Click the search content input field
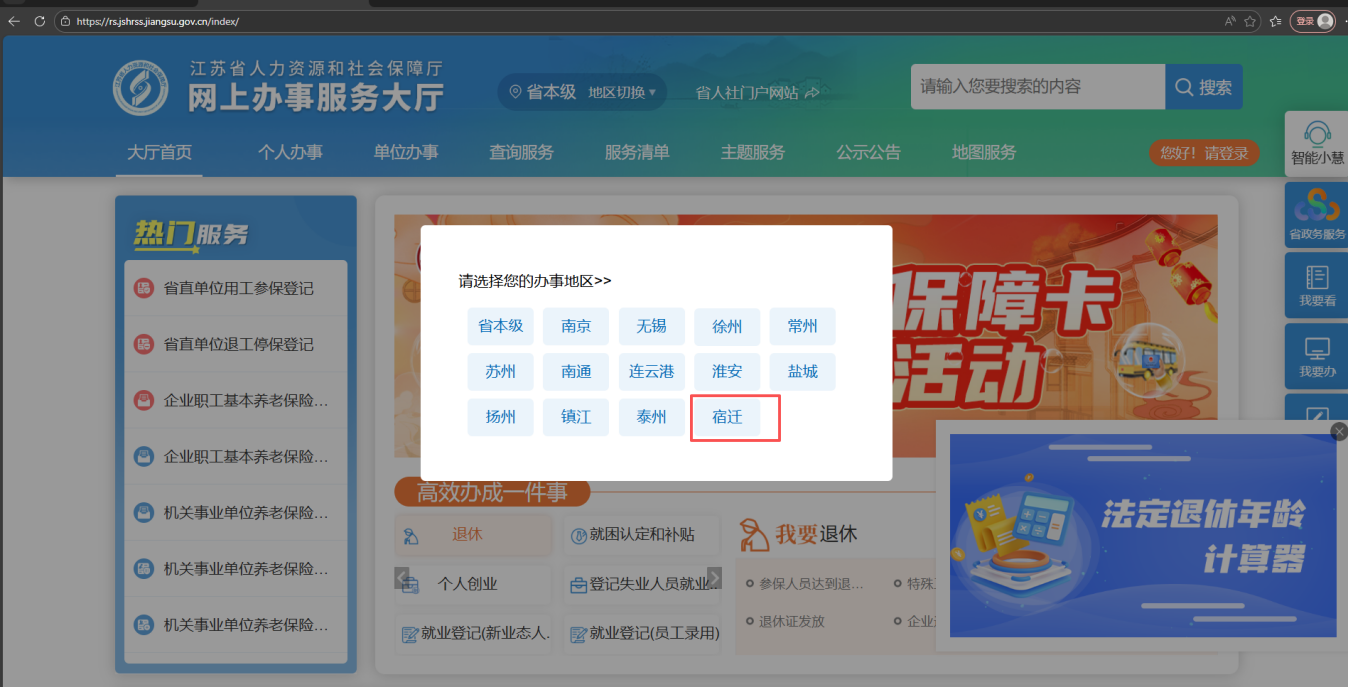 tap(1037, 87)
